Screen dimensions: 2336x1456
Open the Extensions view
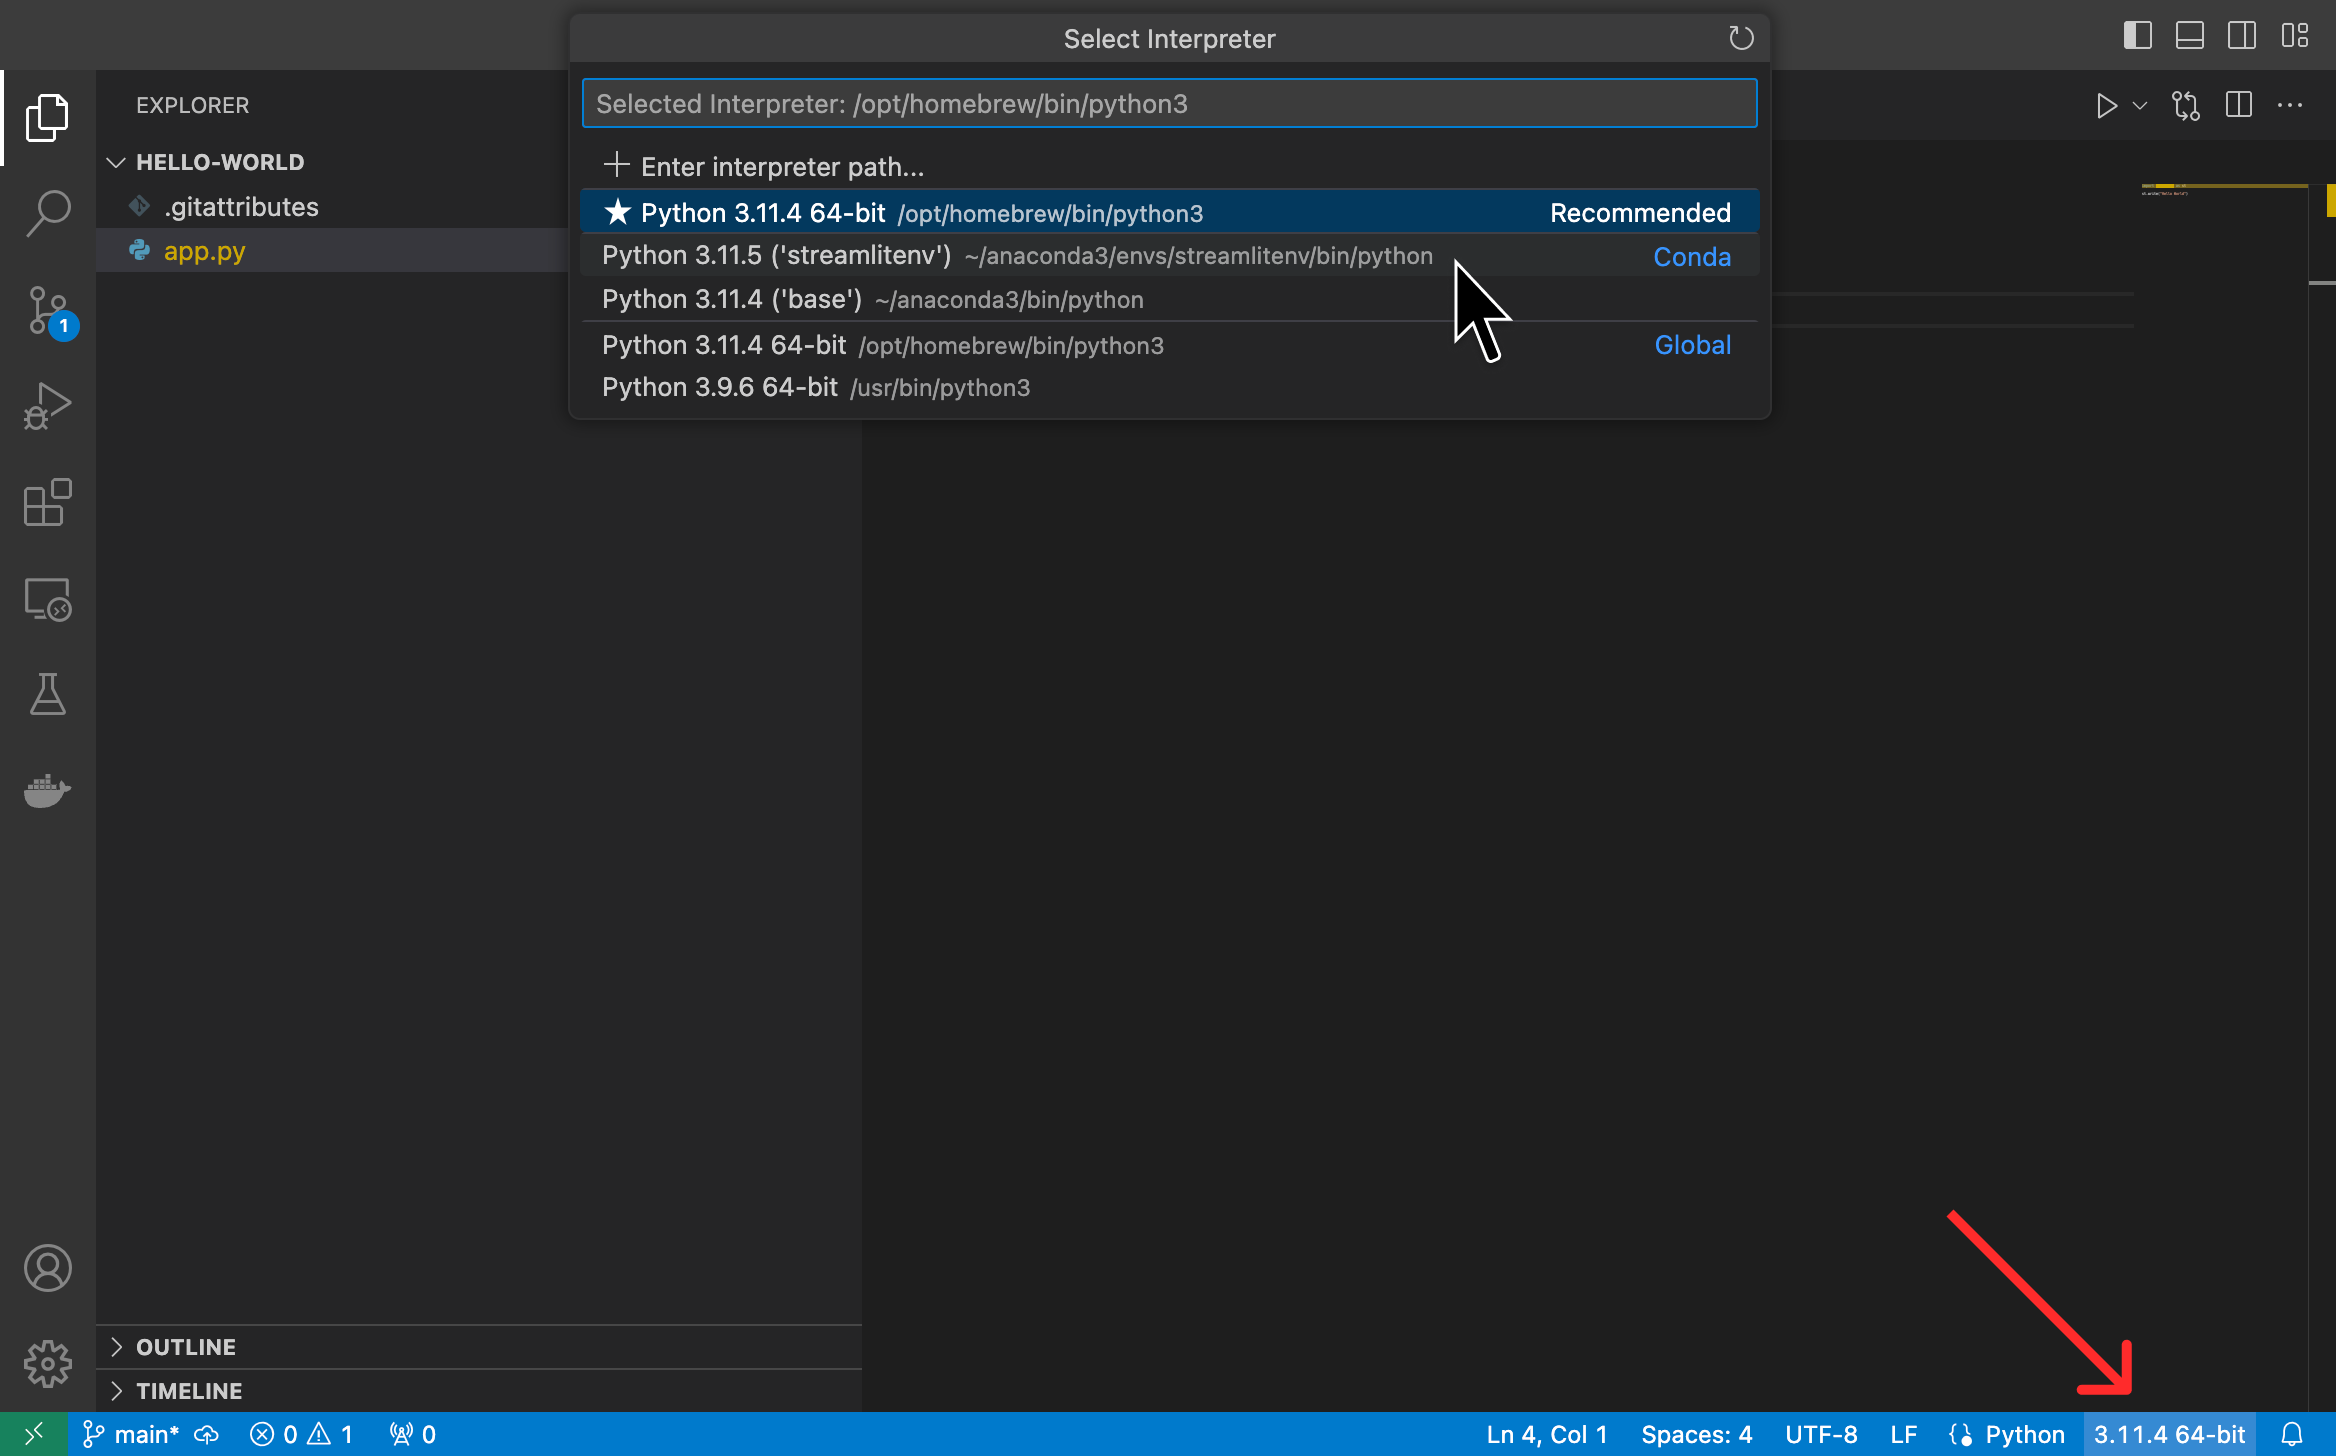point(47,503)
